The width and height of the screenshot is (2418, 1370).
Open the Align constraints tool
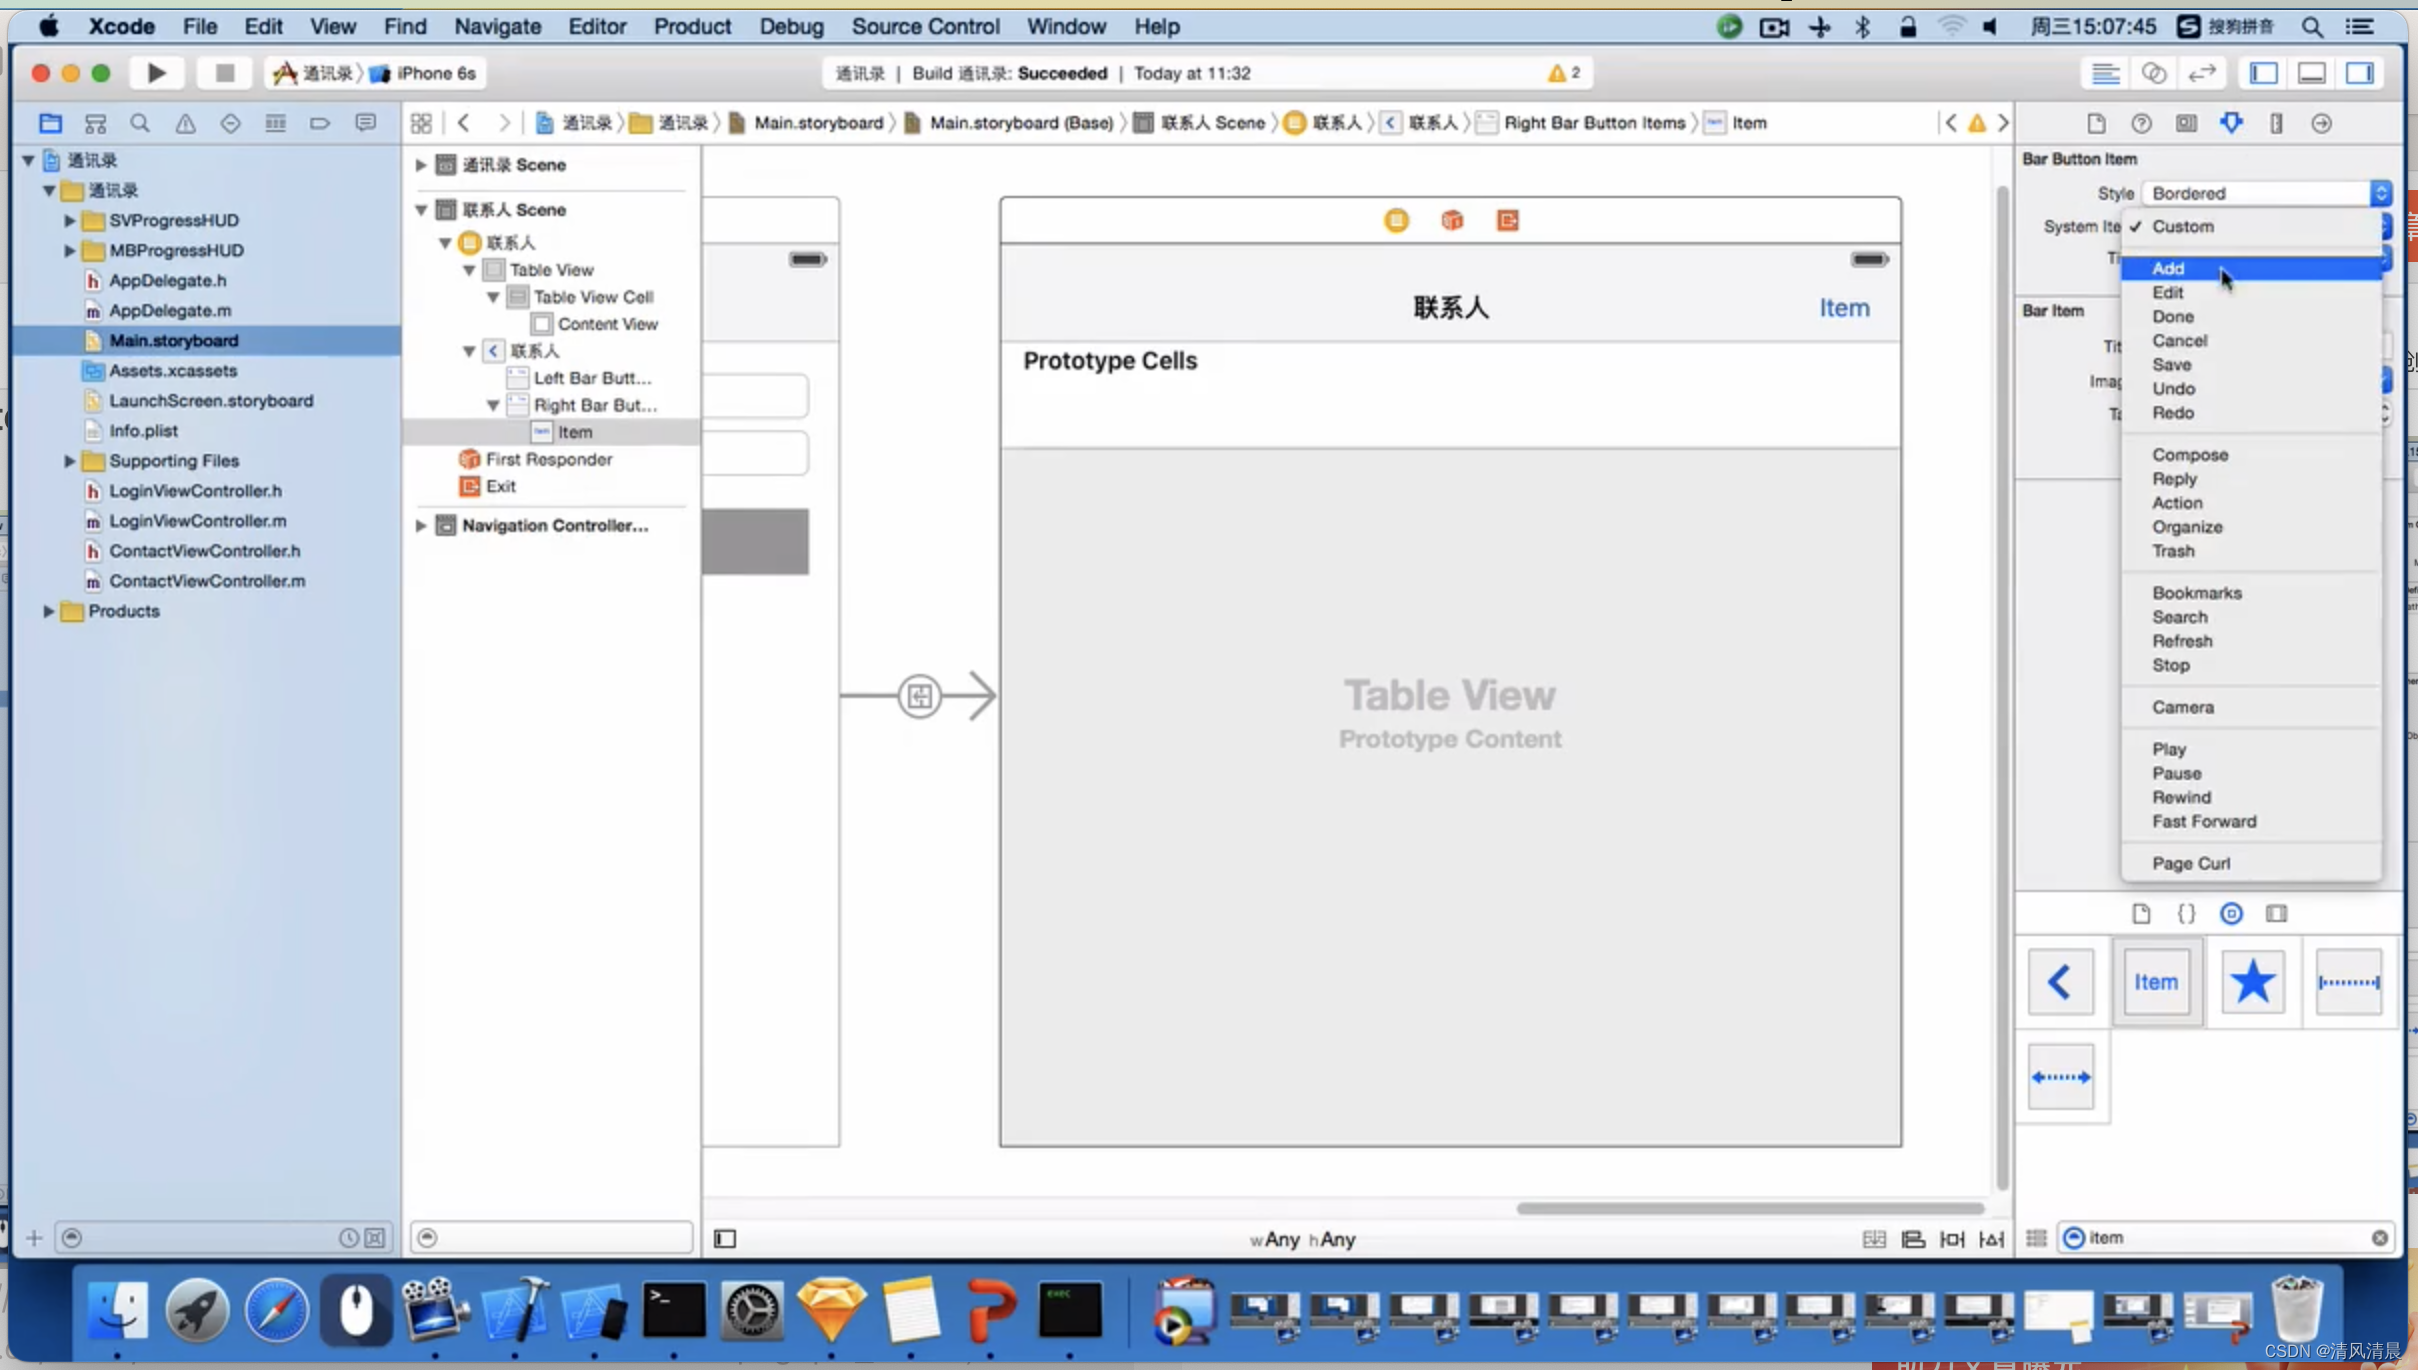tap(1912, 1239)
